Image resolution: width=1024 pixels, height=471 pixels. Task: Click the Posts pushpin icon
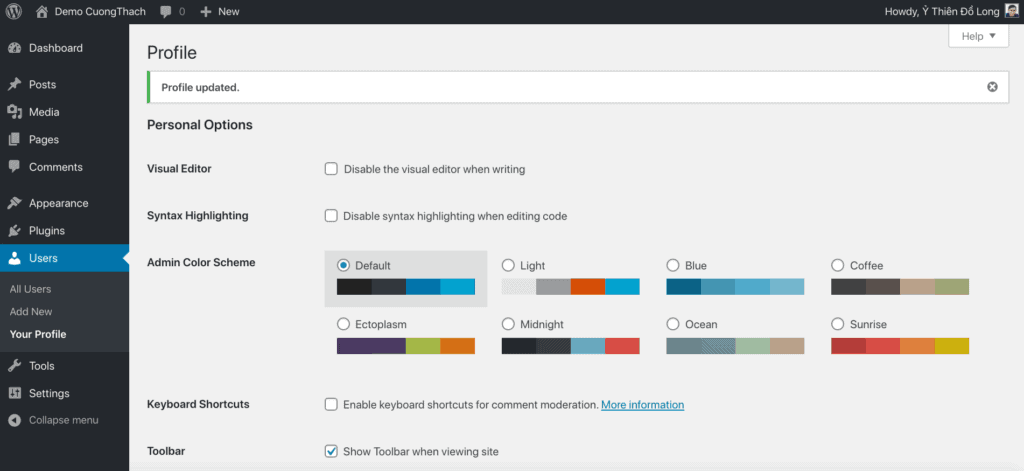pyautogui.click(x=14, y=85)
